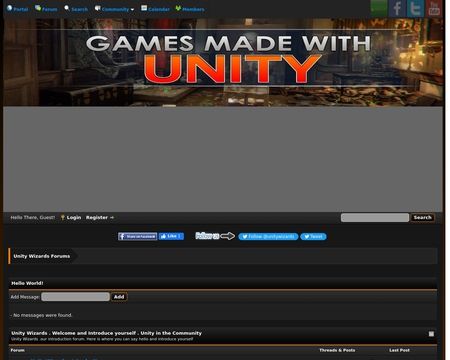
Task: Click the green button beside the Facebook icon
Action: click(379, 8)
